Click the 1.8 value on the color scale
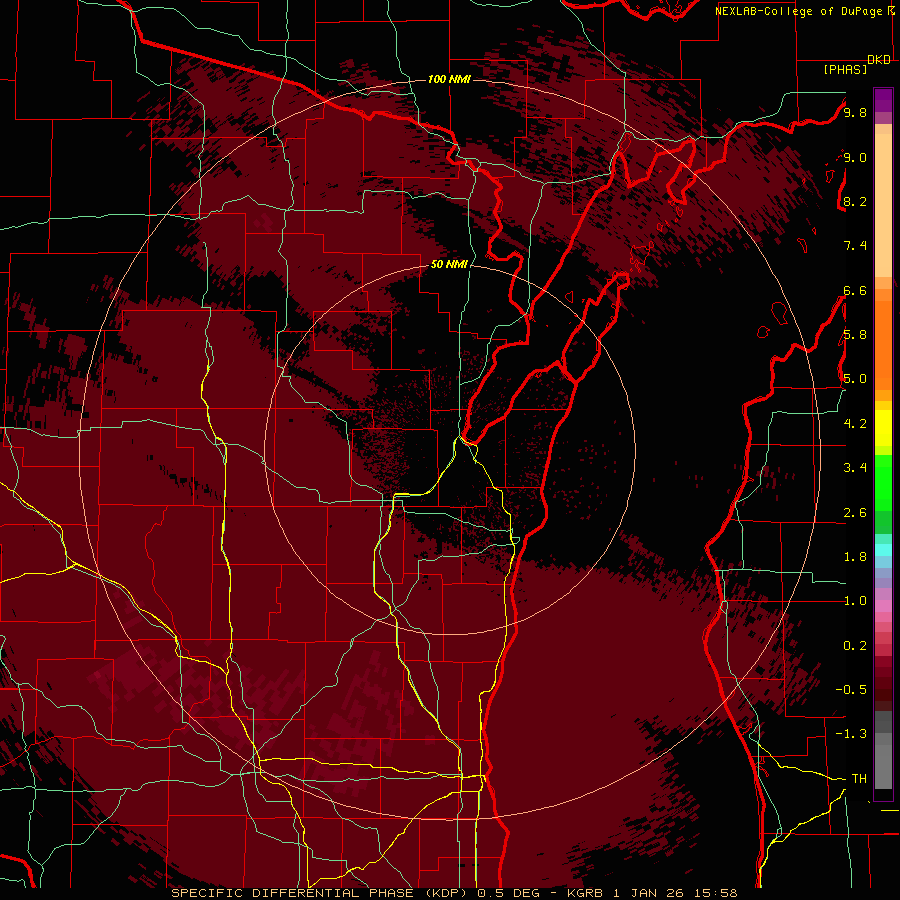 855,557
